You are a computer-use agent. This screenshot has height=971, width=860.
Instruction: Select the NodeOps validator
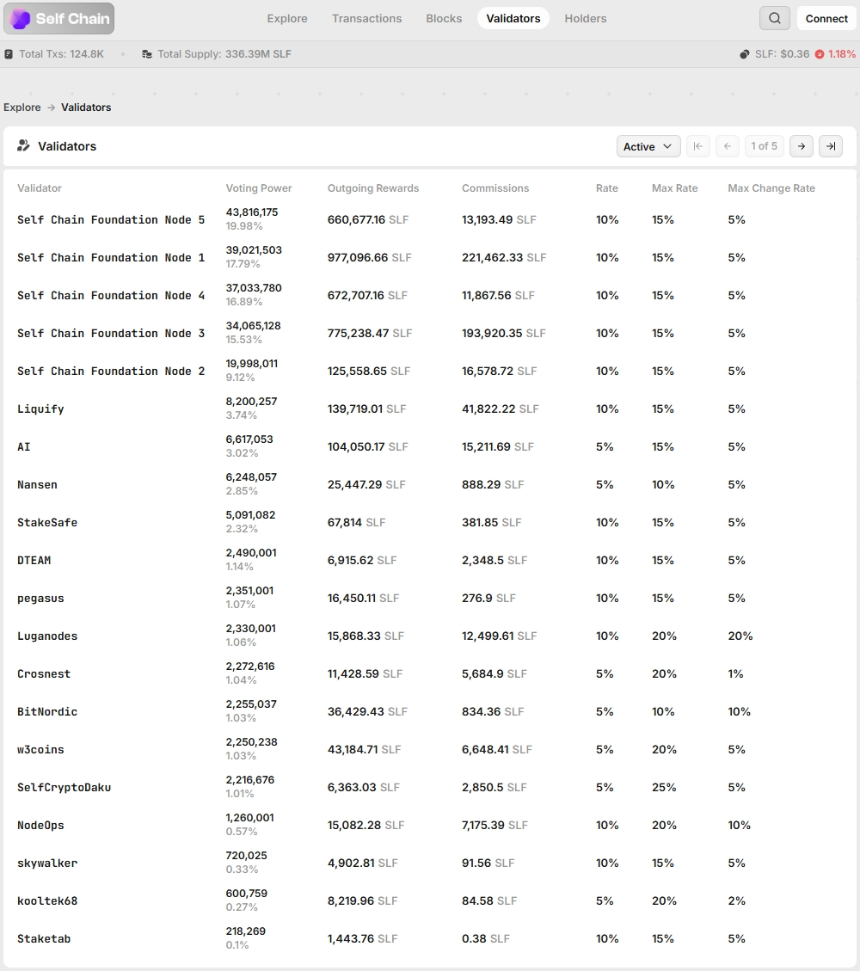(x=41, y=825)
